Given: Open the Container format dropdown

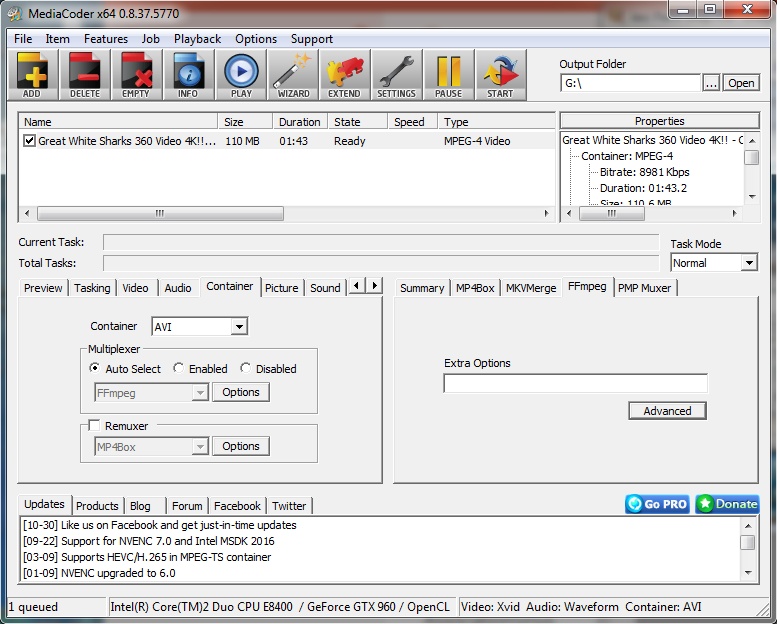Looking at the screenshot, I should coord(239,327).
